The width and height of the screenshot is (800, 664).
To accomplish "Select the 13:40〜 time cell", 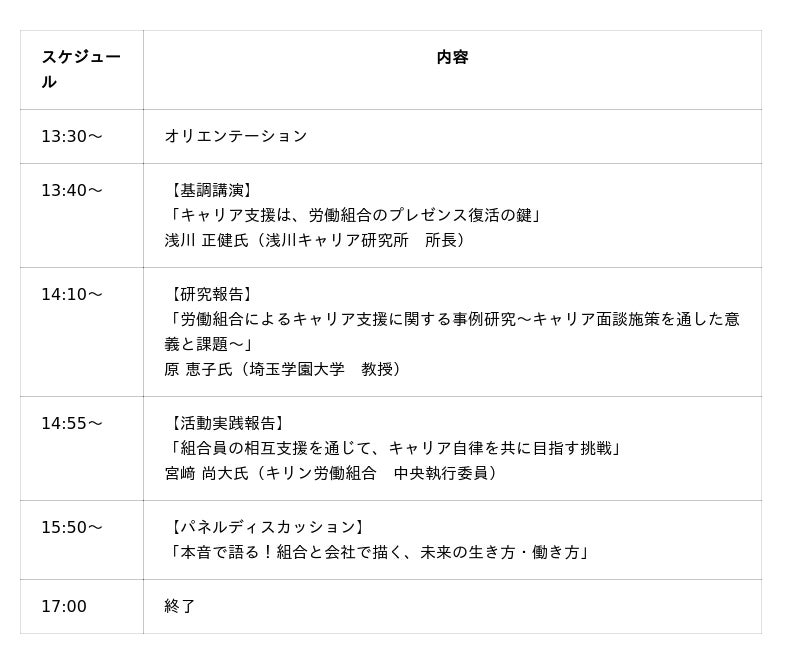I will pyautogui.click(x=71, y=190).
